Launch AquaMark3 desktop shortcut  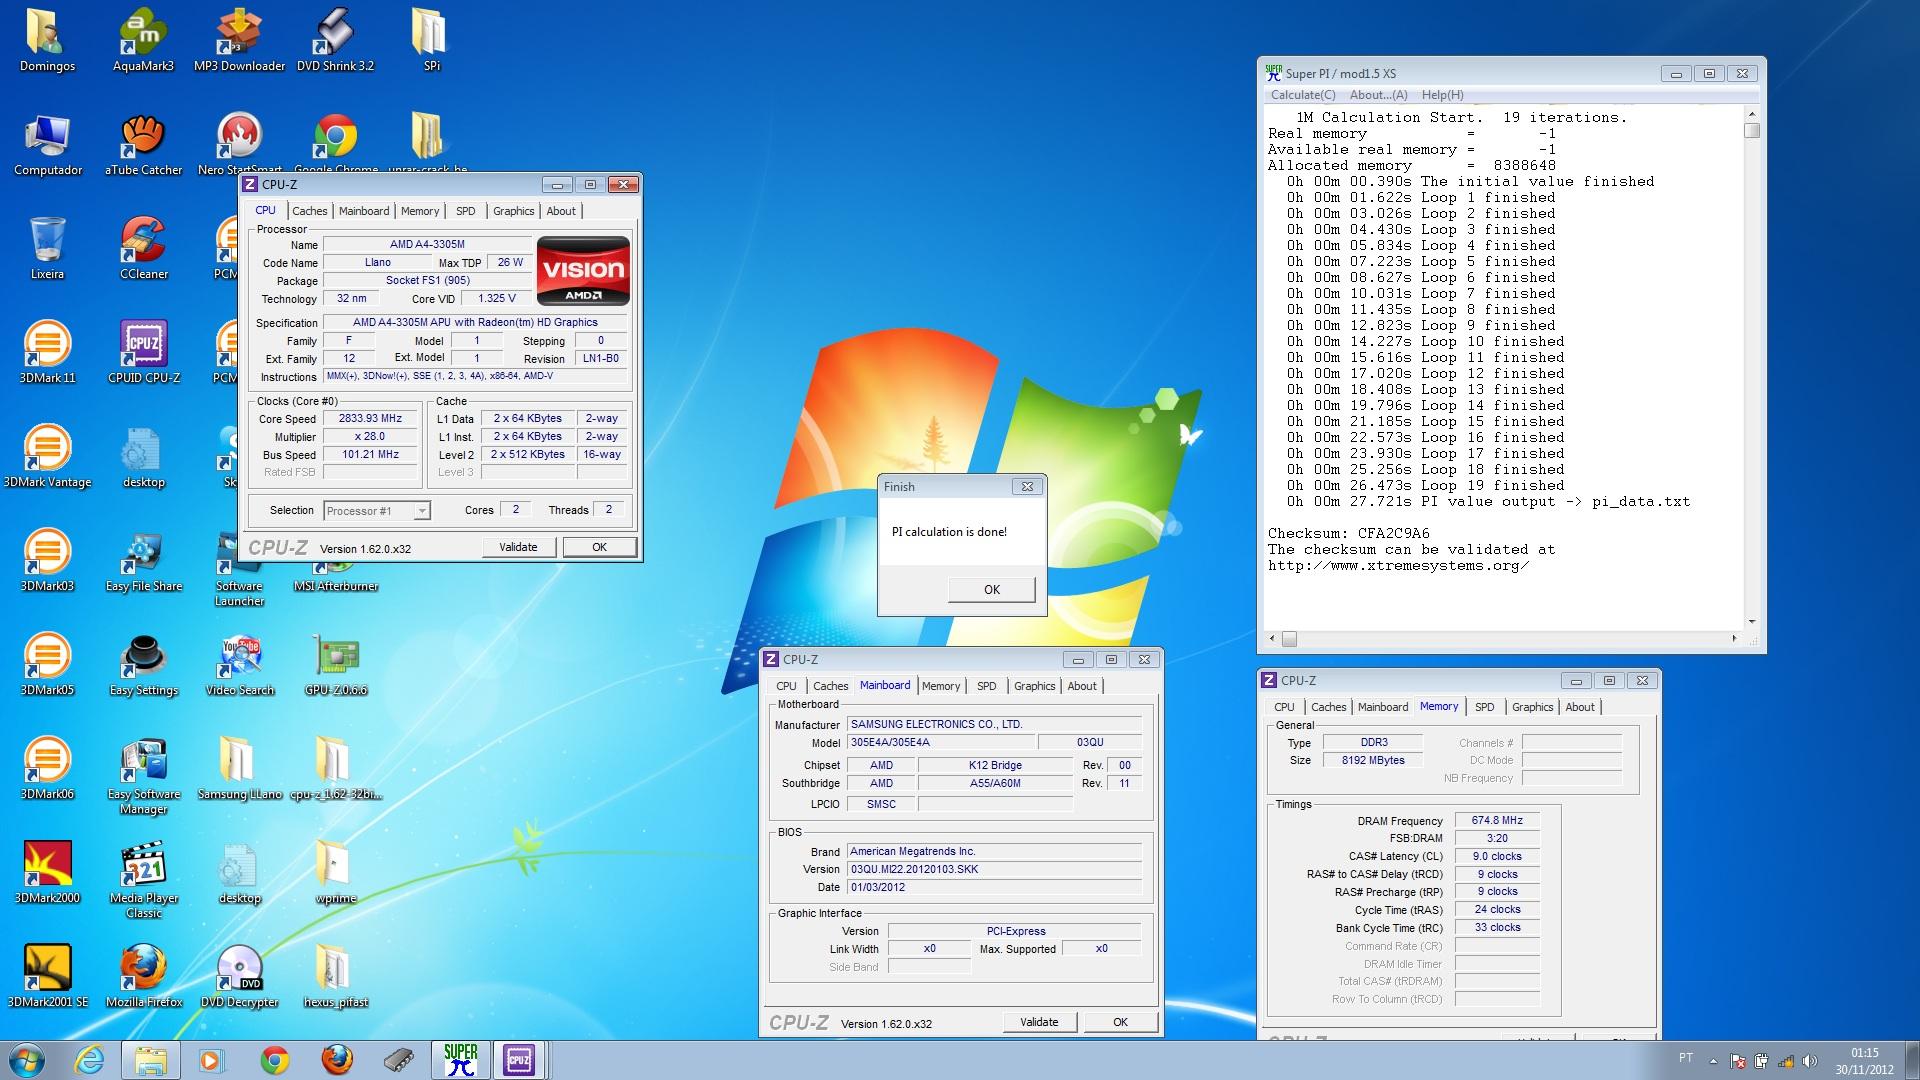click(x=143, y=40)
